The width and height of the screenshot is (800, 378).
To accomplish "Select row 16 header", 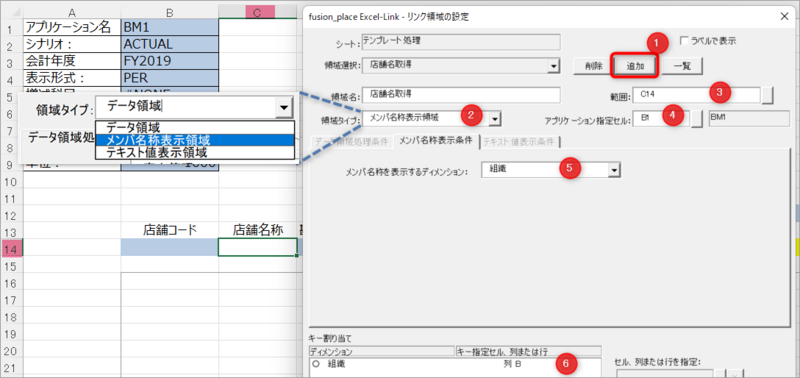I will click(x=12, y=283).
